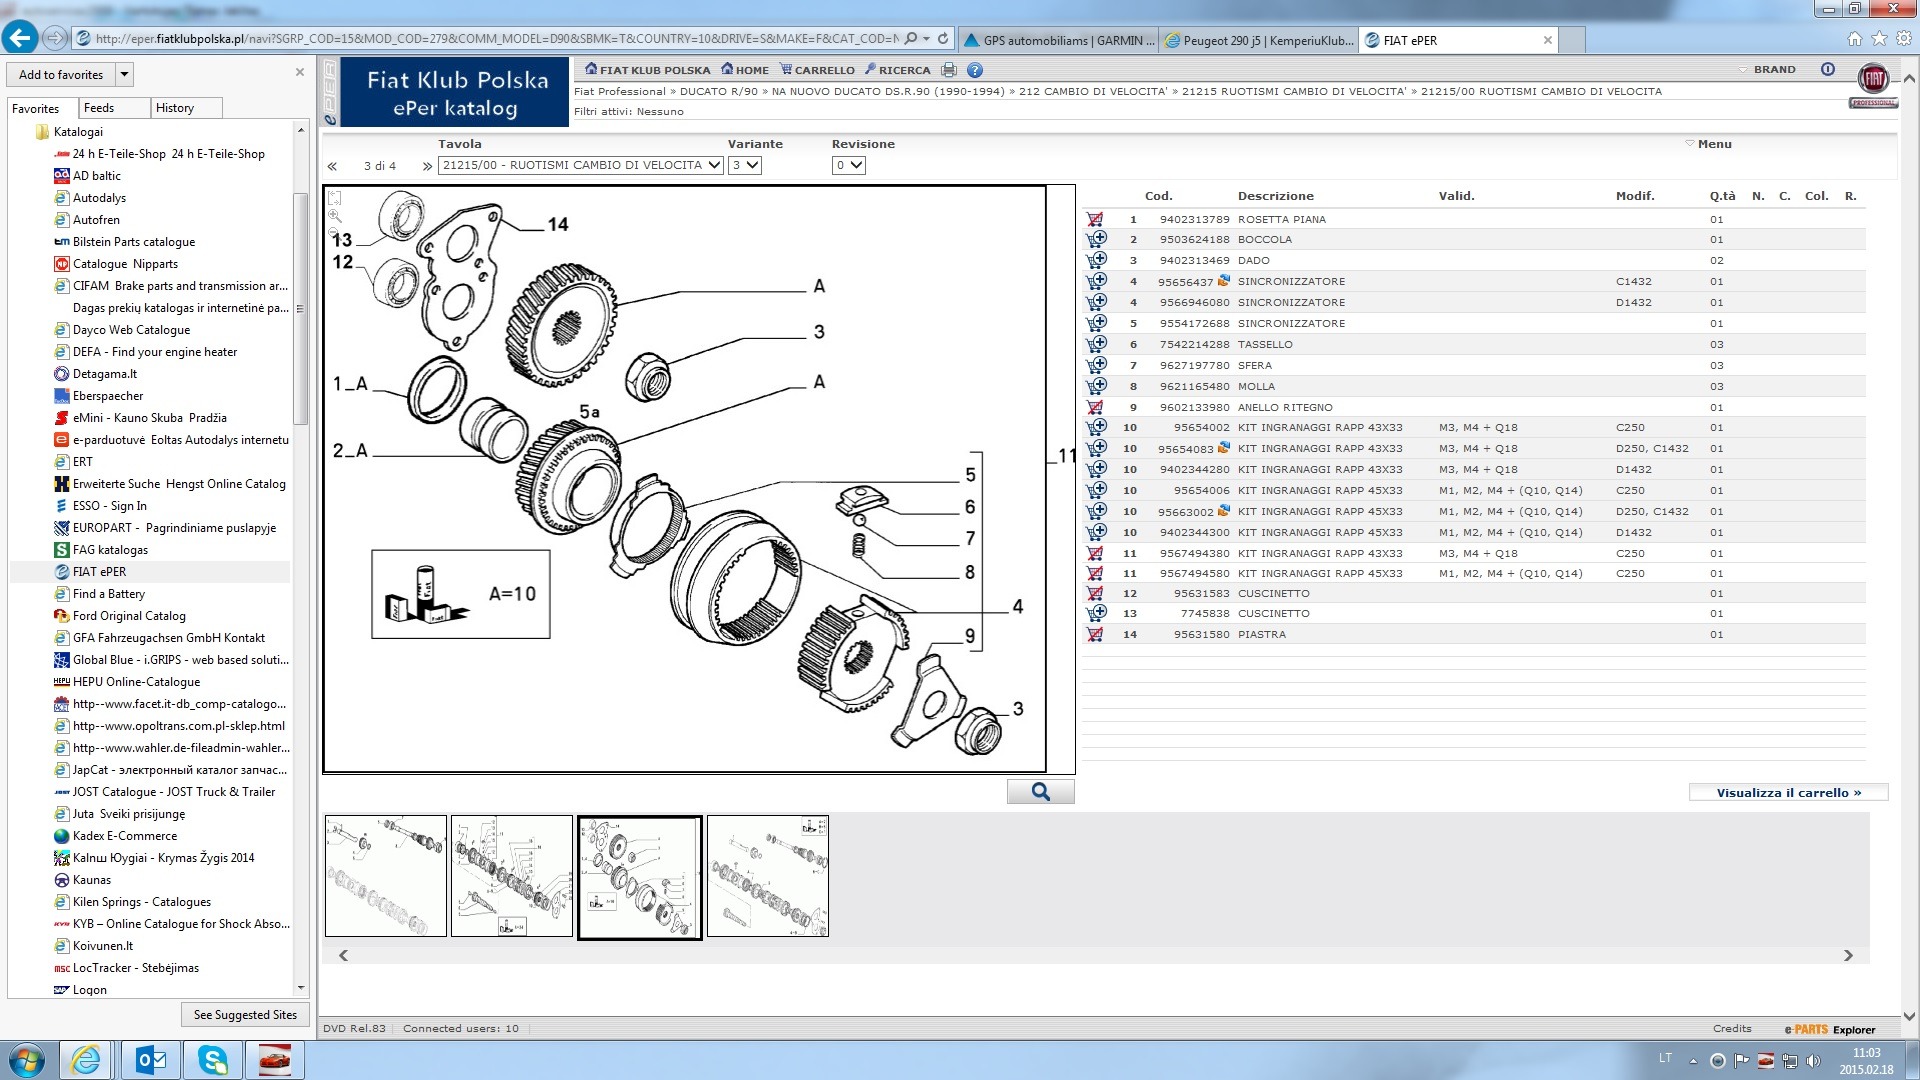Expand the Menu dropdown
1920x1080 pixels.
tap(1708, 144)
